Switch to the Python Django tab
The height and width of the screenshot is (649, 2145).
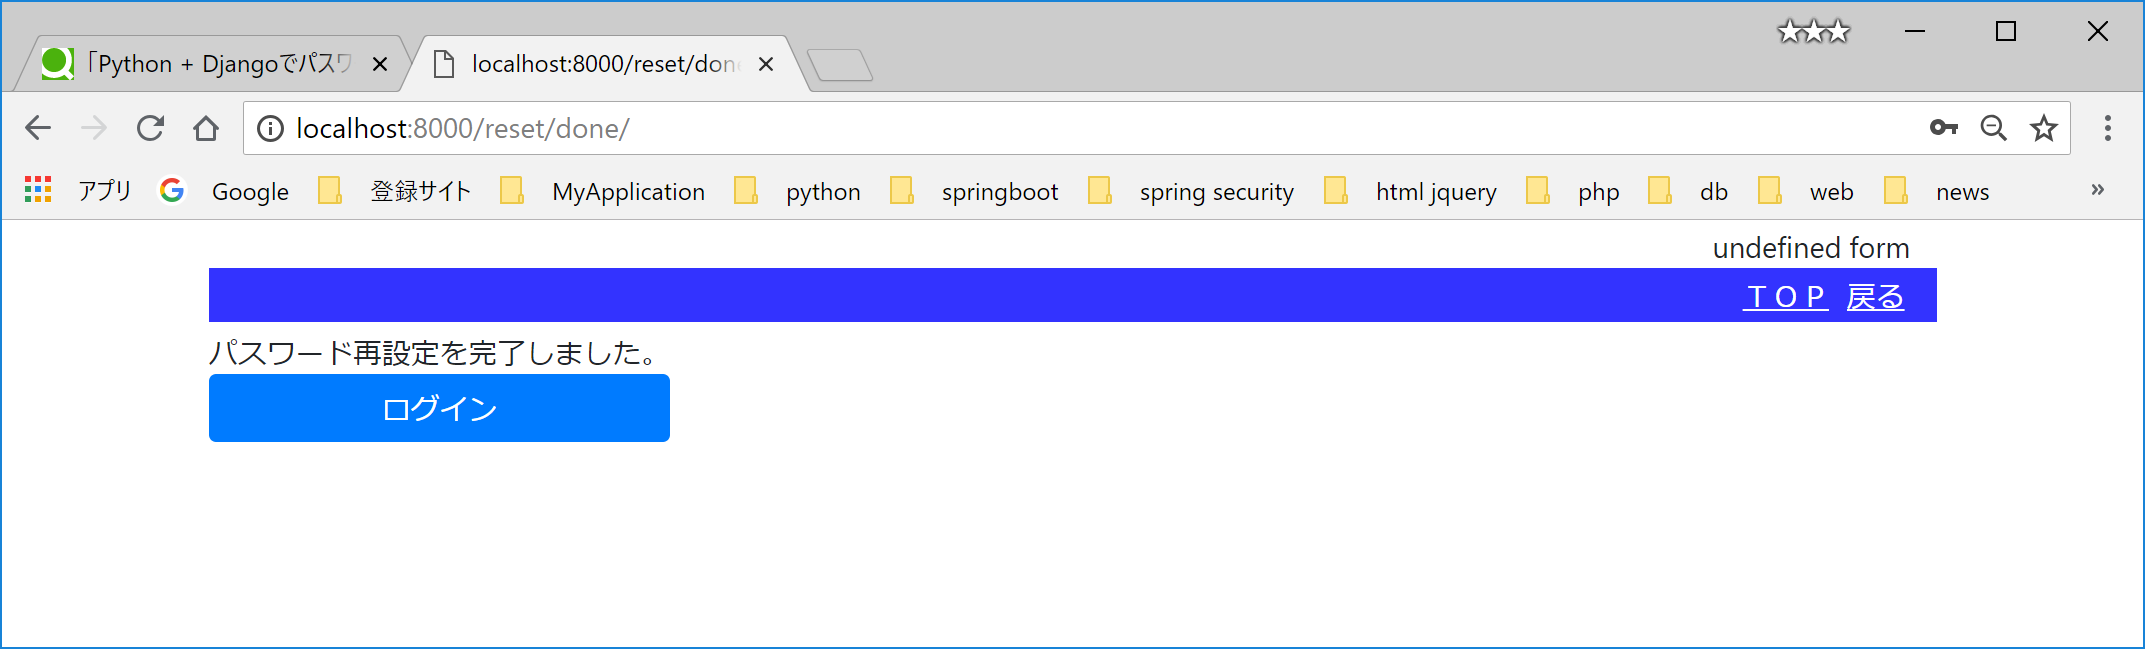[200, 62]
